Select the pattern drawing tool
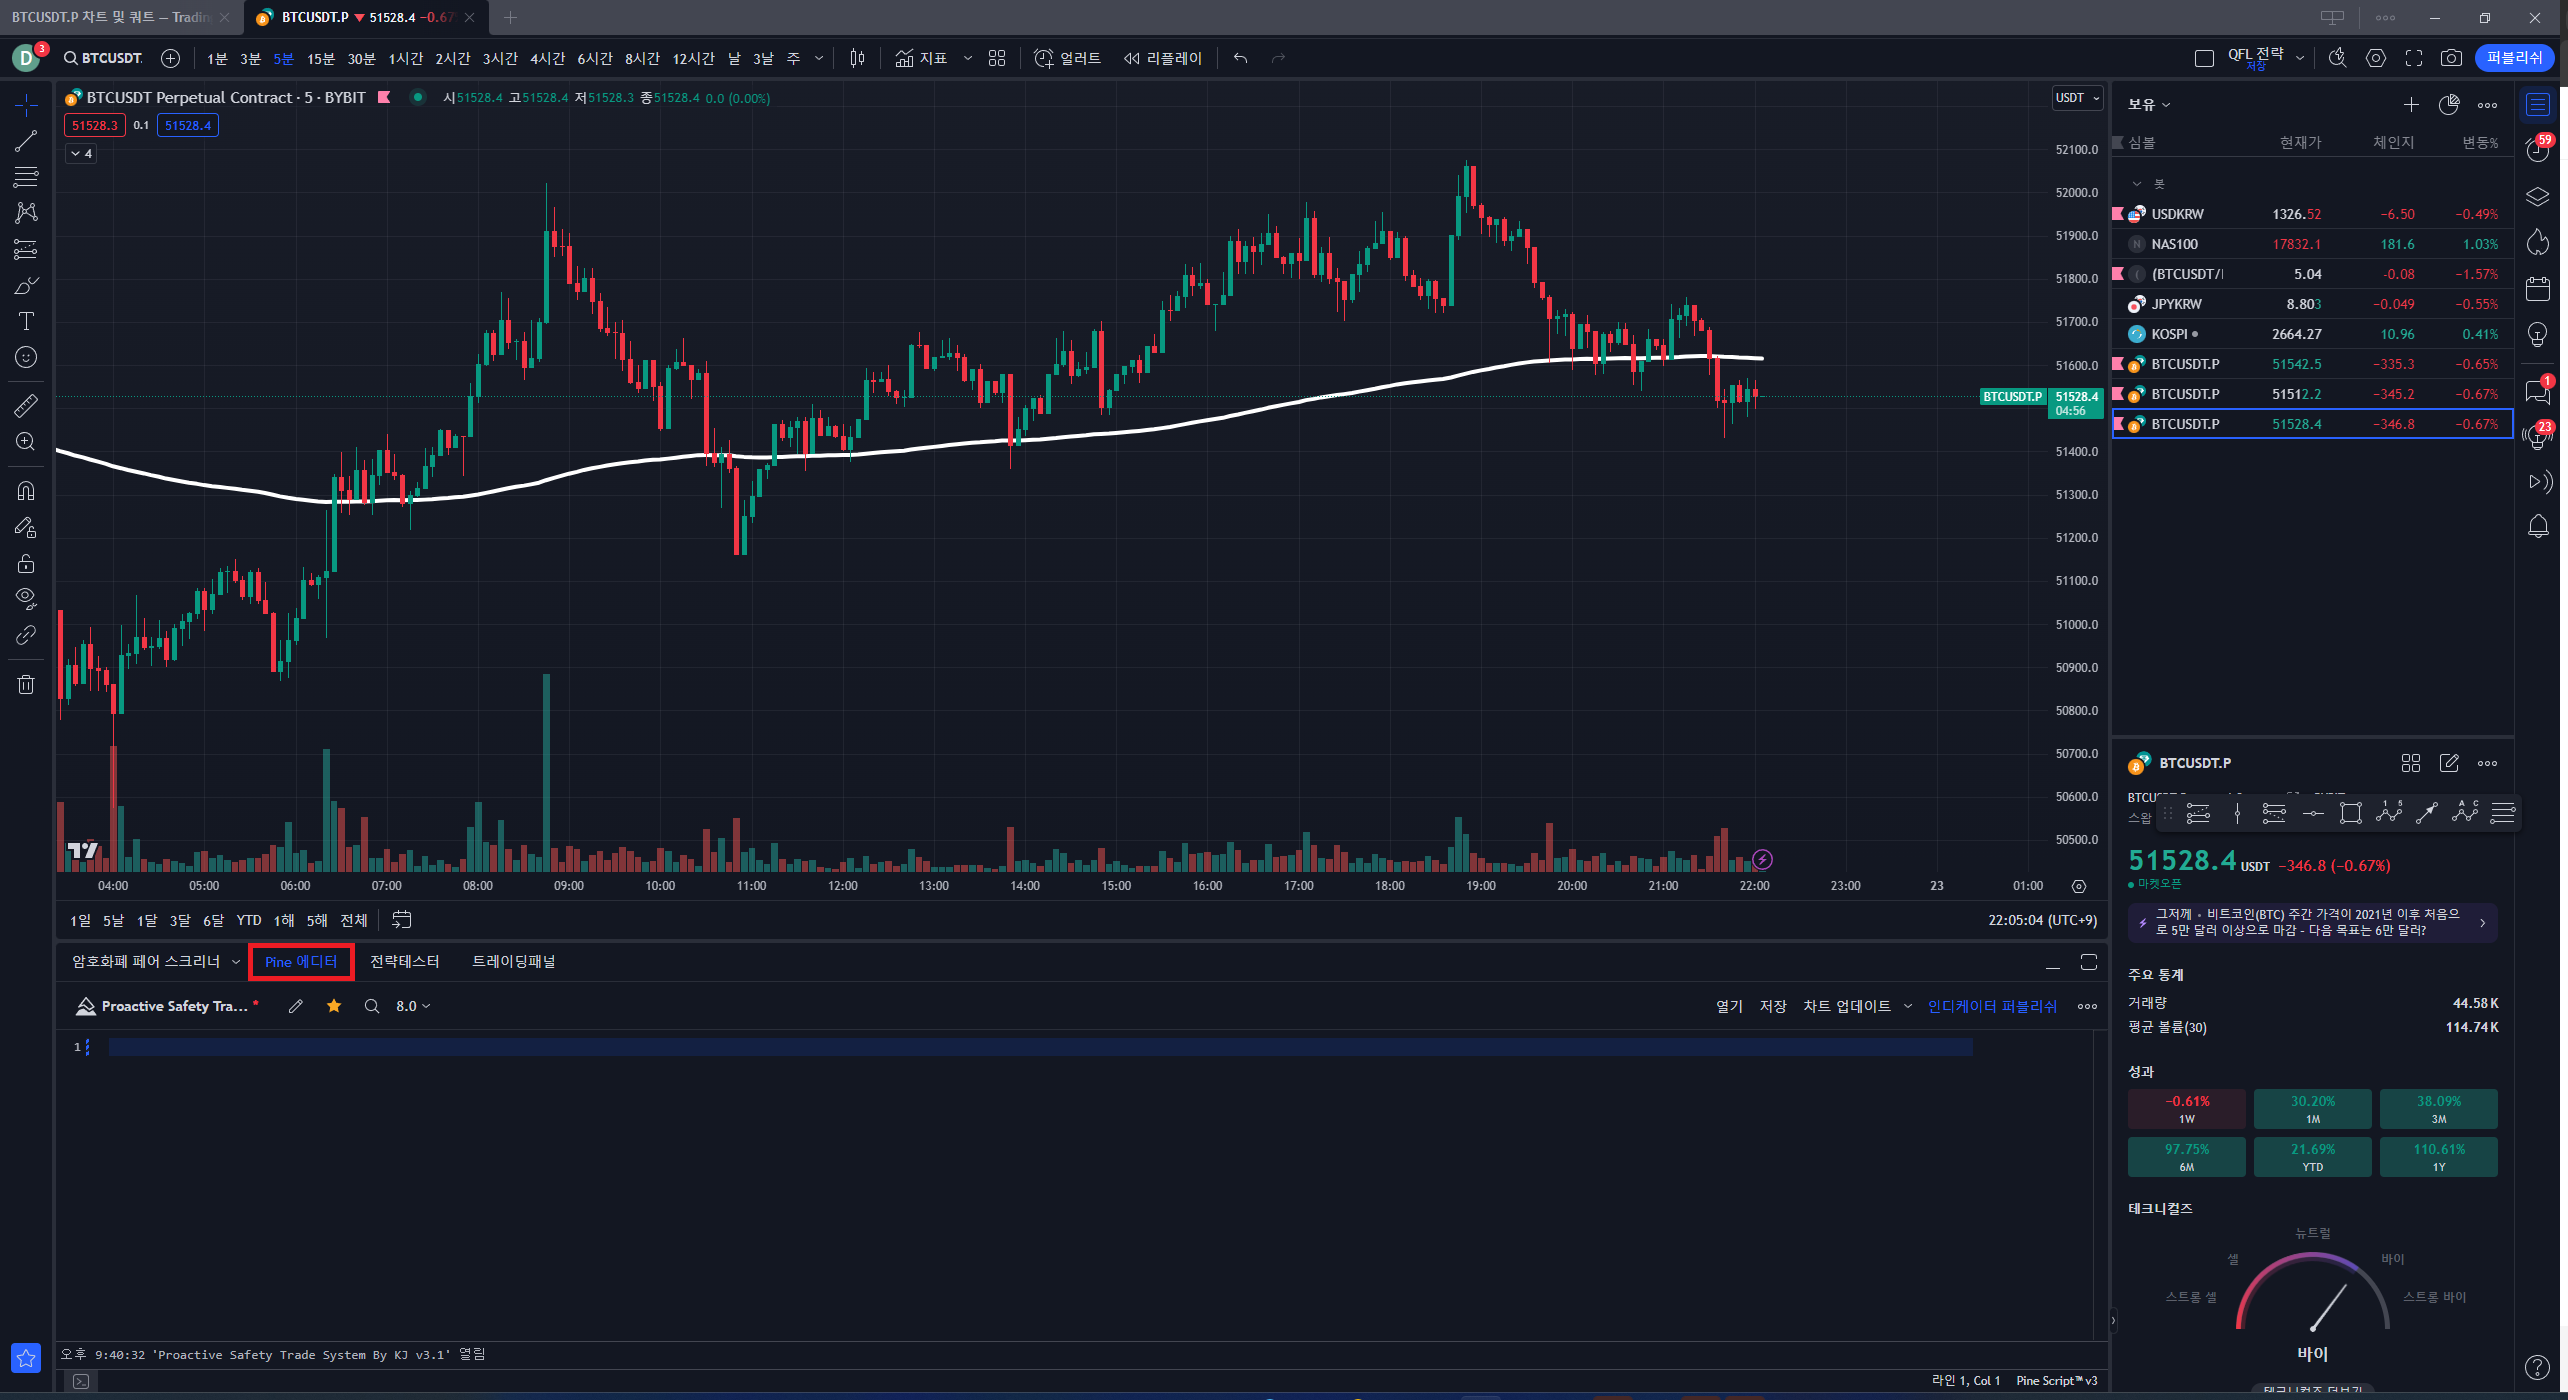This screenshot has height=1400, width=2568. (26, 213)
